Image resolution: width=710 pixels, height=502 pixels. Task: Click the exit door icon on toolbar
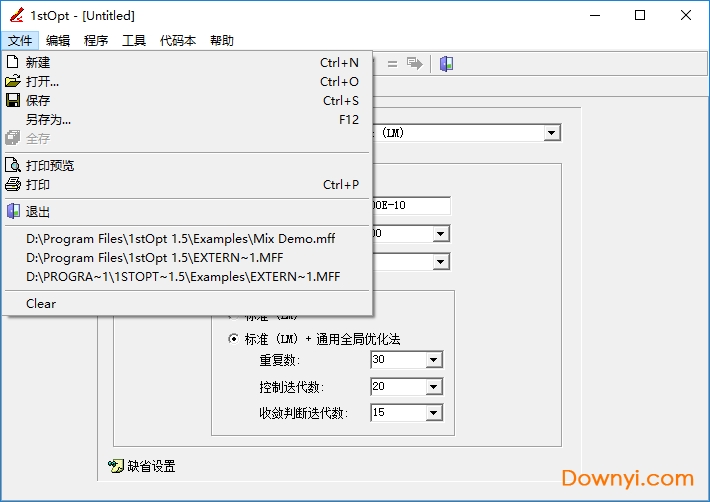click(x=446, y=63)
